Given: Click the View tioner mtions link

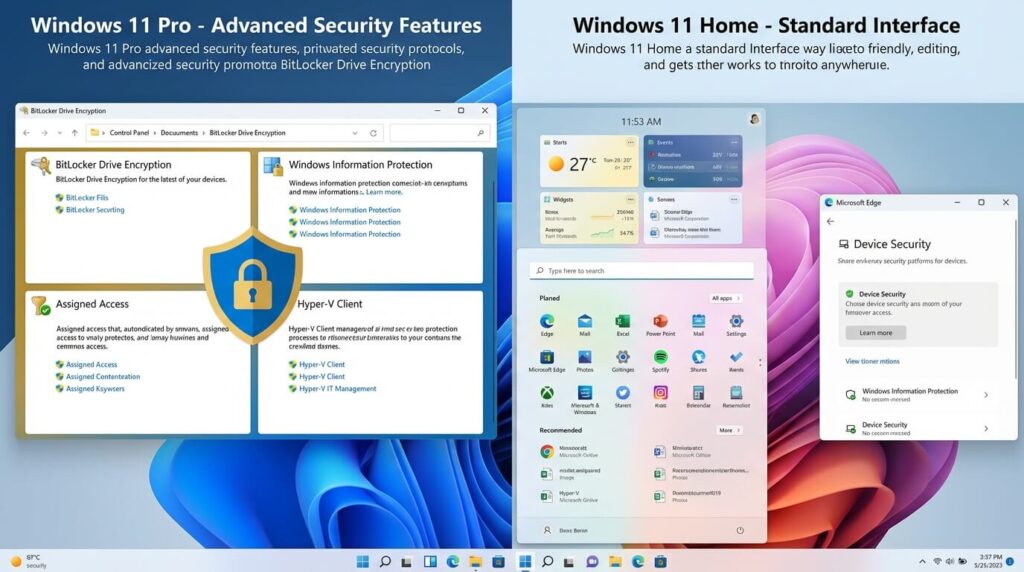Looking at the screenshot, I should (x=872, y=361).
